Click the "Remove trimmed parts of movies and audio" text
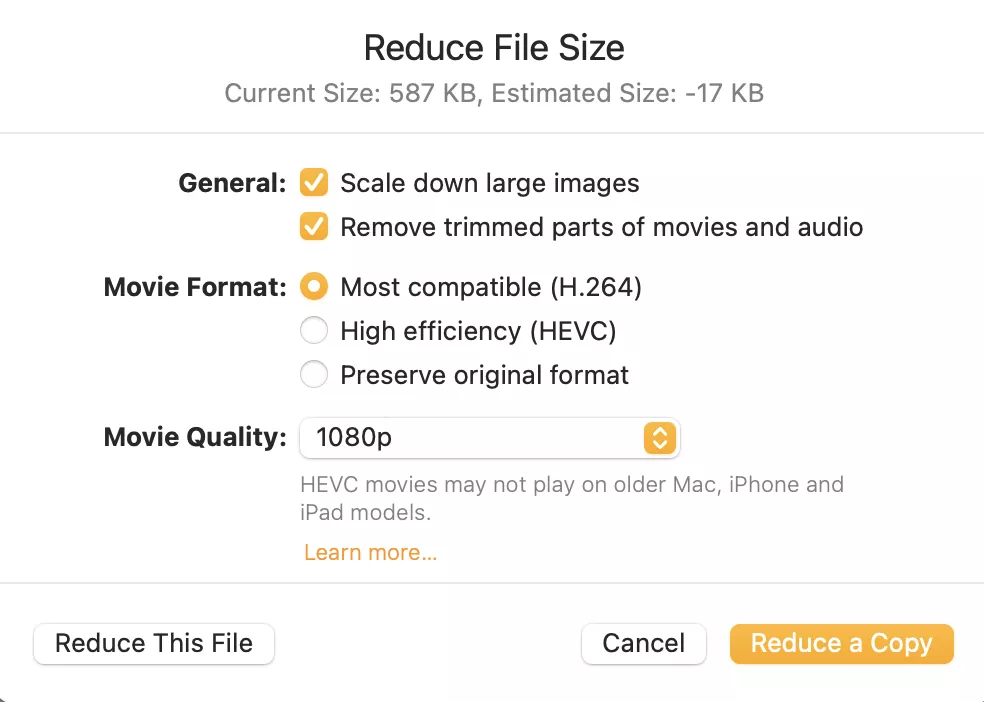 pos(601,227)
